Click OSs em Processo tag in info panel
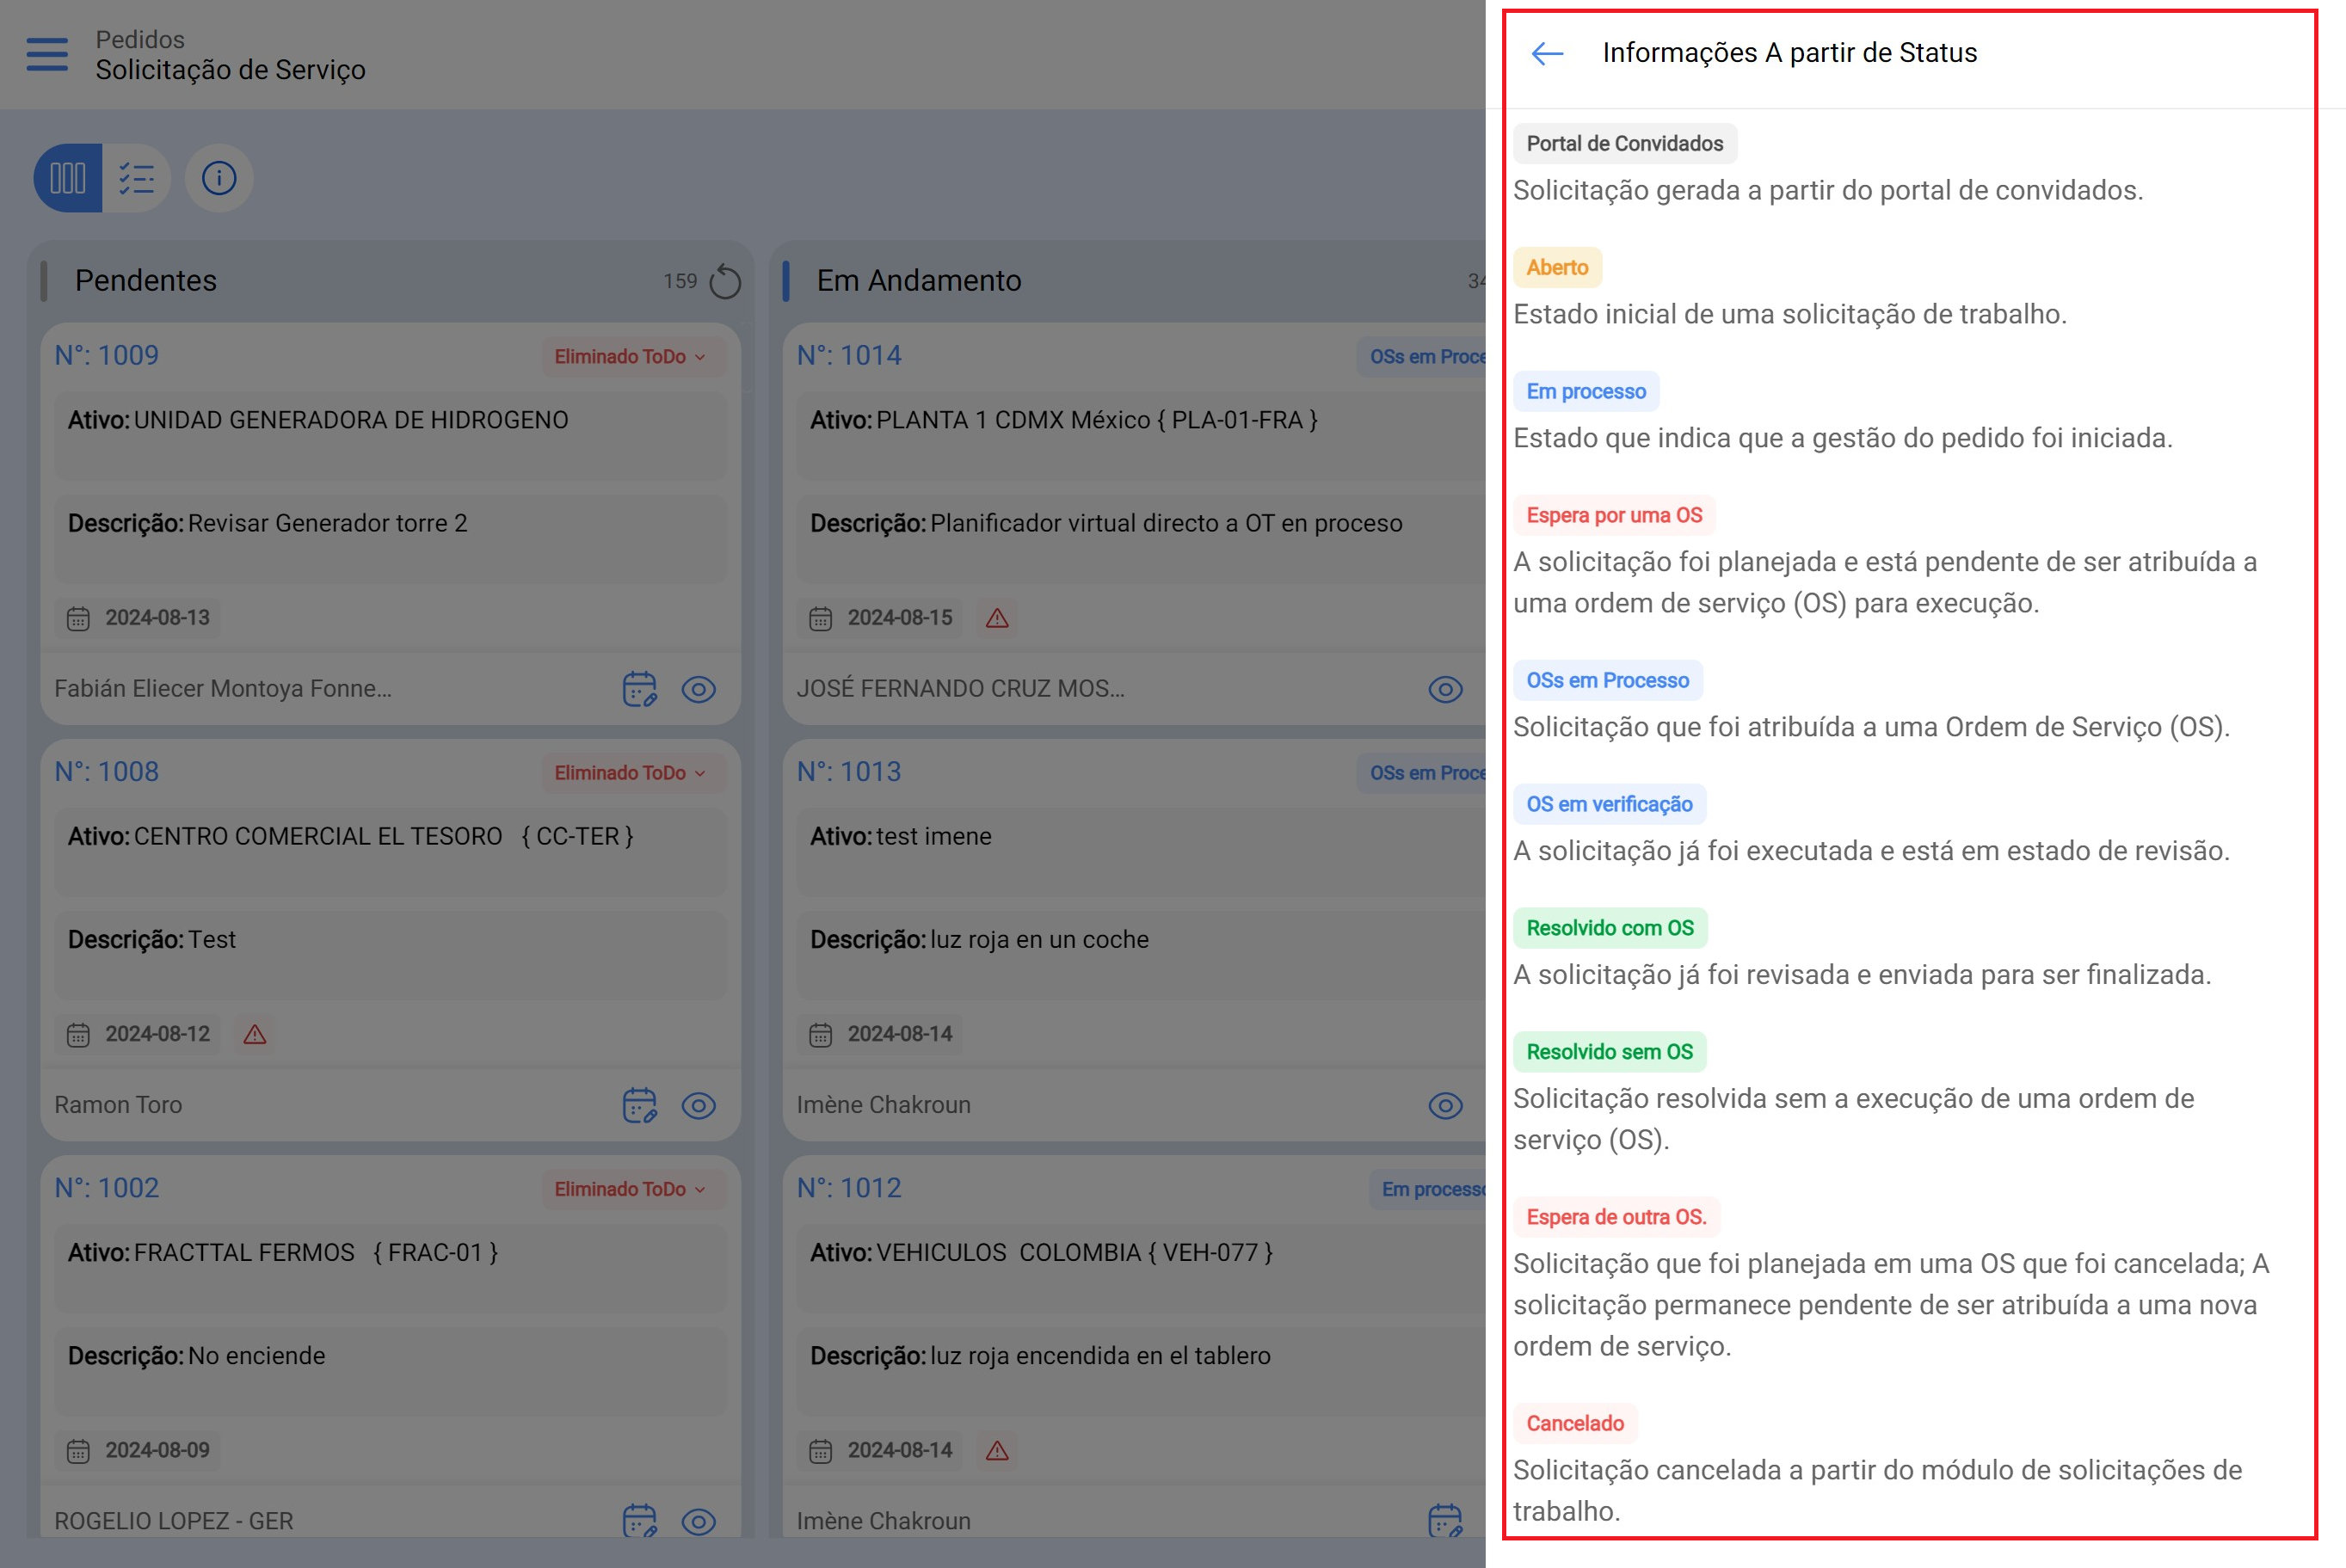 coord(1607,681)
